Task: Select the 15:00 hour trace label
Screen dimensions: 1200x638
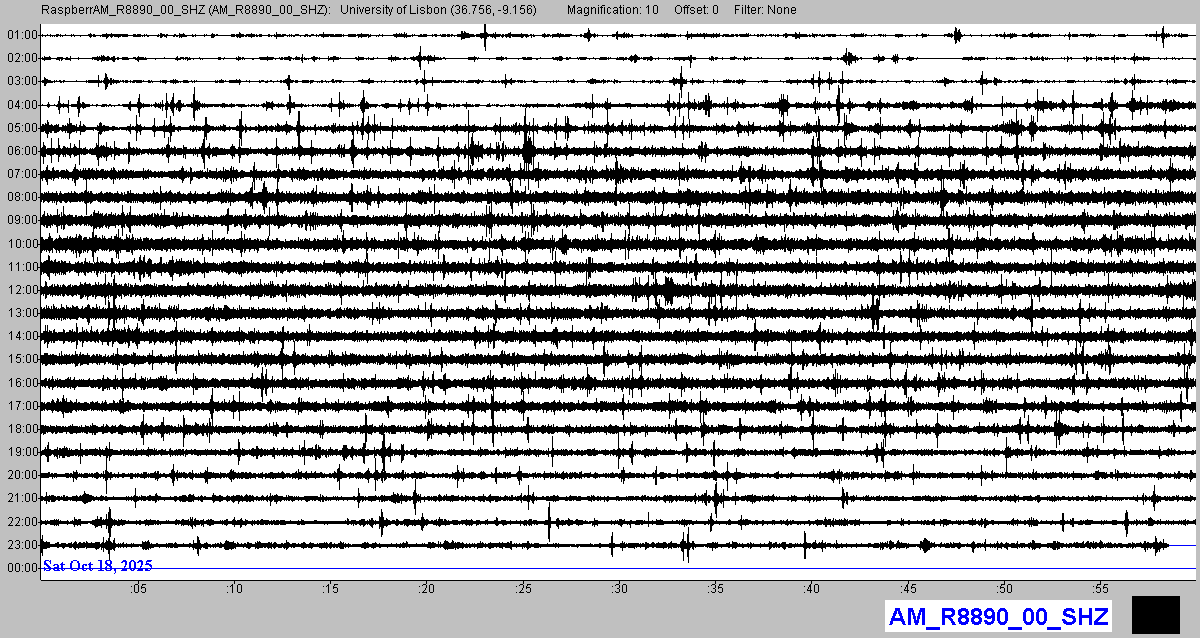Action: point(21,359)
